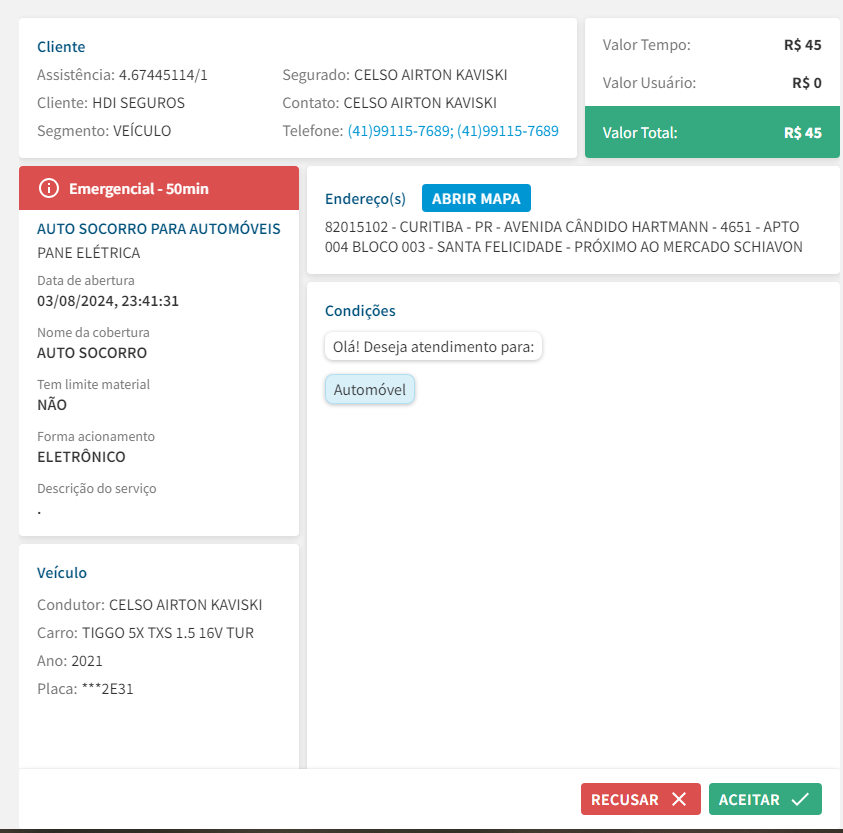Image resolution: width=843 pixels, height=833 pixels.
Task: Click the info icon in Emergencial banner
Action: (48, 188)
